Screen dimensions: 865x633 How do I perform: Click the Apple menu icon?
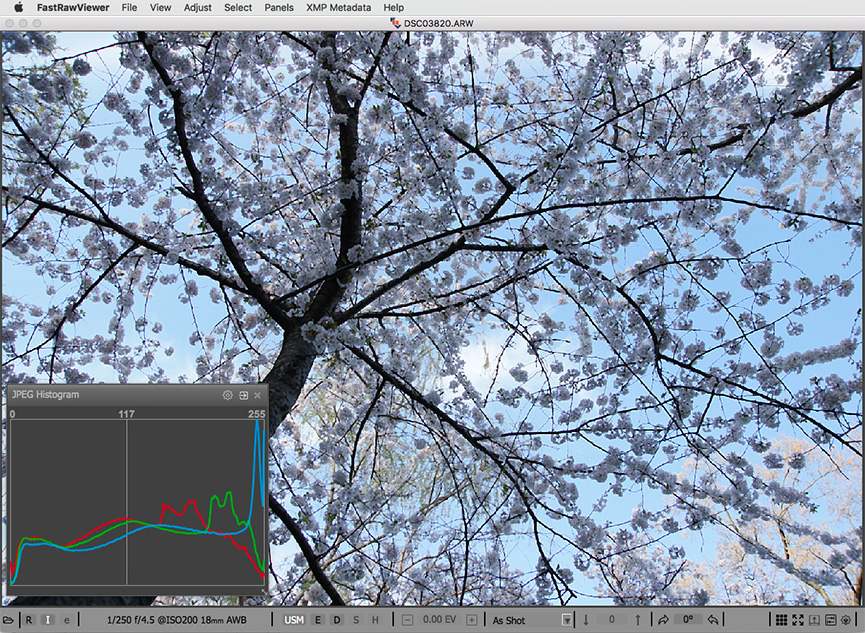point(18,7)
